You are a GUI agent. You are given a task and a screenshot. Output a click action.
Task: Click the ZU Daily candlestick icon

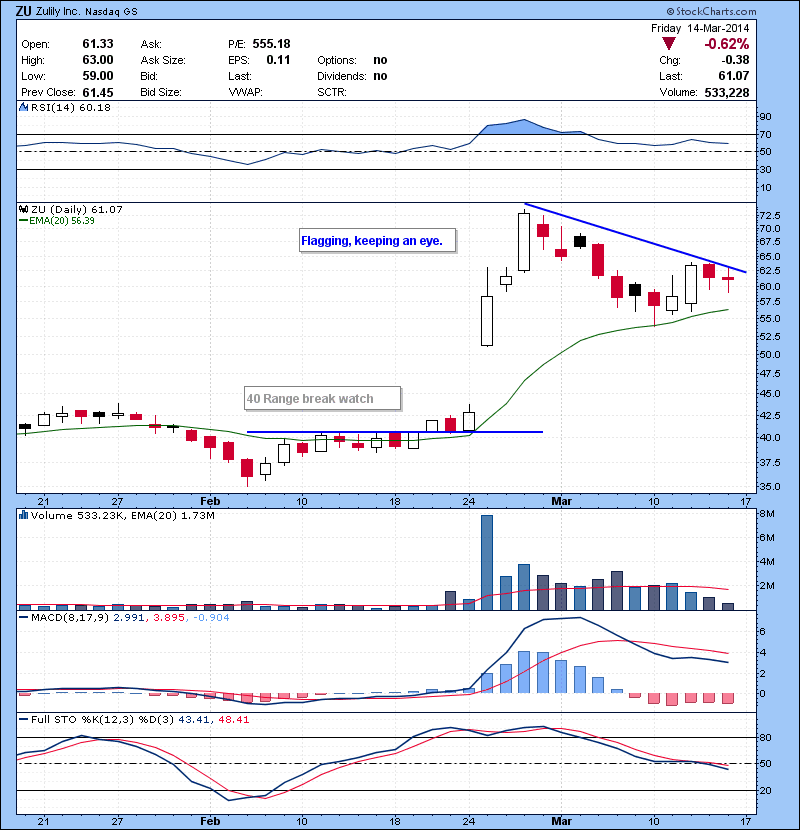click(23, 209)
